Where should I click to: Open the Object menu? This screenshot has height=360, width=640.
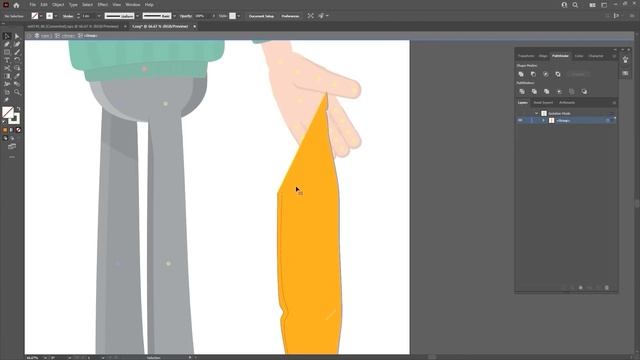click(x=58, y=5)
